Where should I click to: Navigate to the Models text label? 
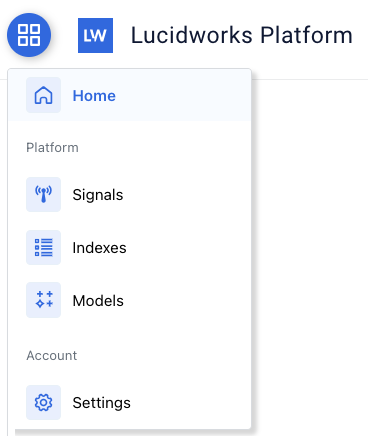pos(98,301)
